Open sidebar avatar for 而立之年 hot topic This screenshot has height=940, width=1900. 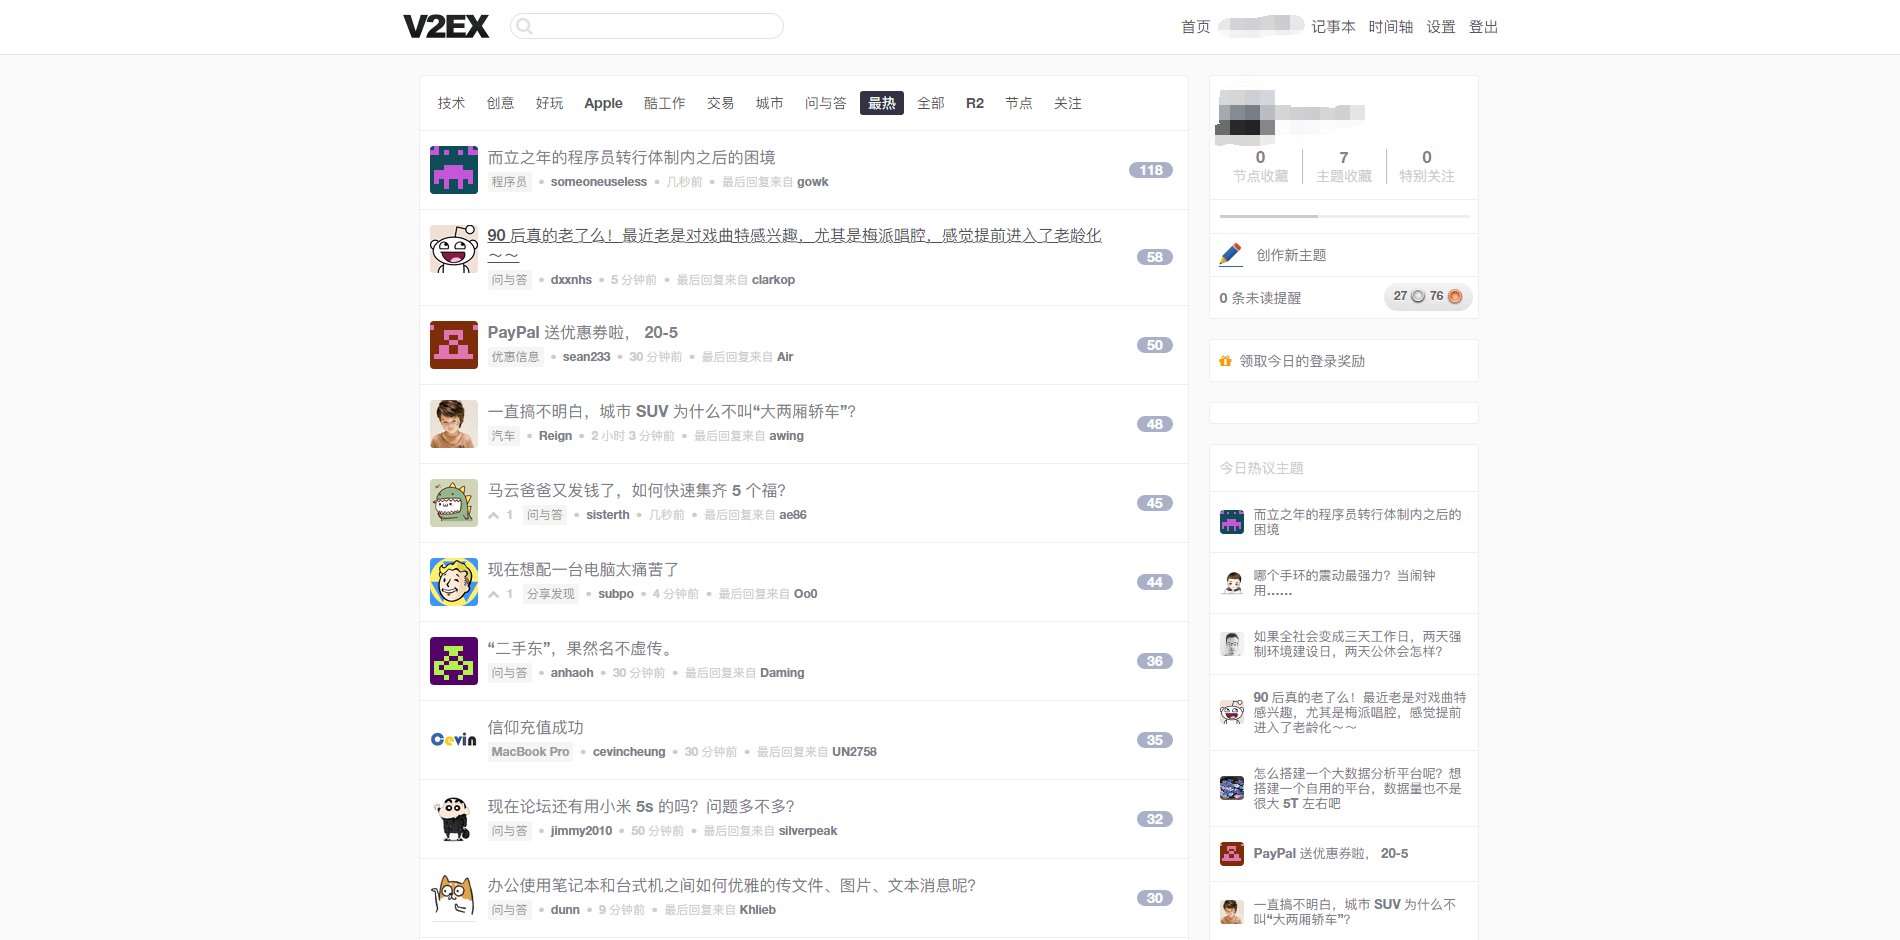tap(1232, 522)
